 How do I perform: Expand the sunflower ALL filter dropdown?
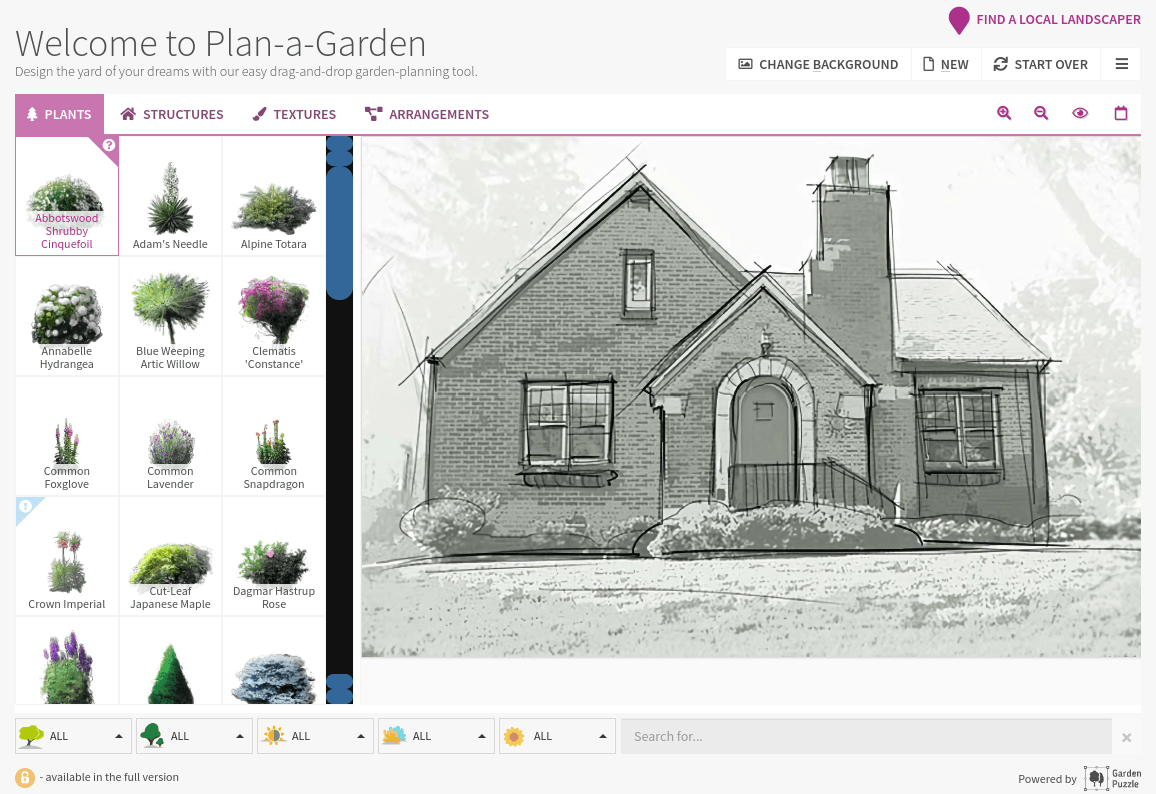[557, 736]
